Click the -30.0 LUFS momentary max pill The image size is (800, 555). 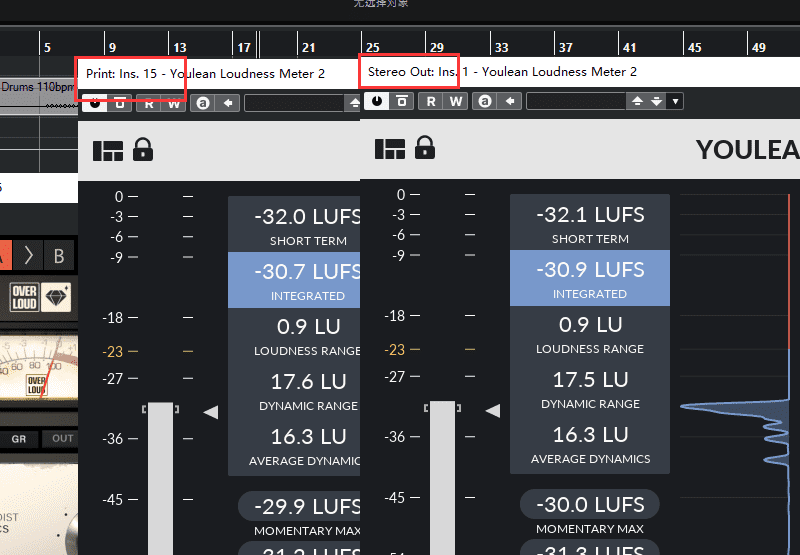pos(590,504)
